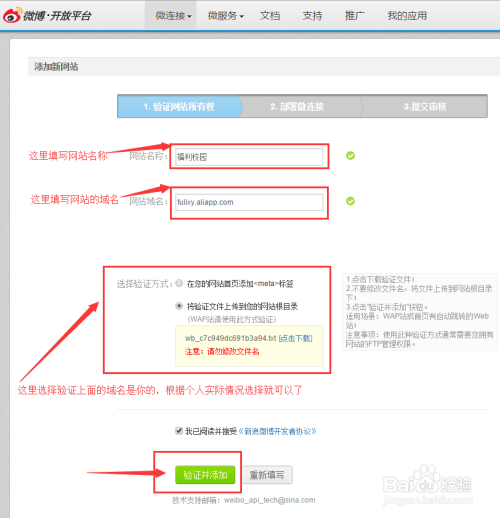Viewport: 500px width, 518px height.
Task: Click the 网站名称 input field
Action: 249,157
